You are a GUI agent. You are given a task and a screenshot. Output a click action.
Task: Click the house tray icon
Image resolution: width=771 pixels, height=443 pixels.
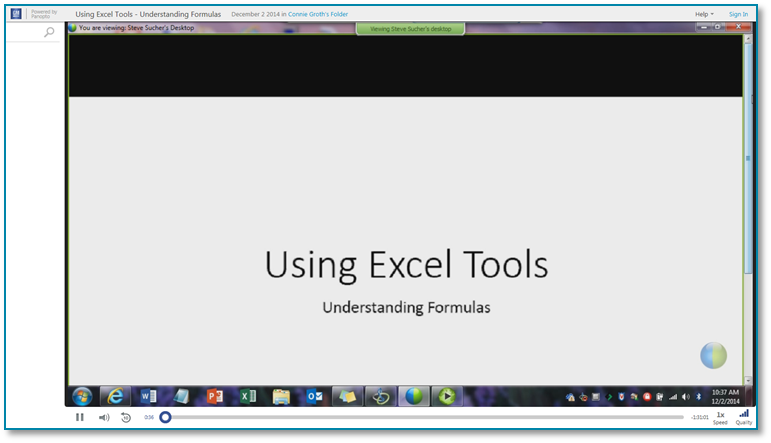tap(570, 397)
